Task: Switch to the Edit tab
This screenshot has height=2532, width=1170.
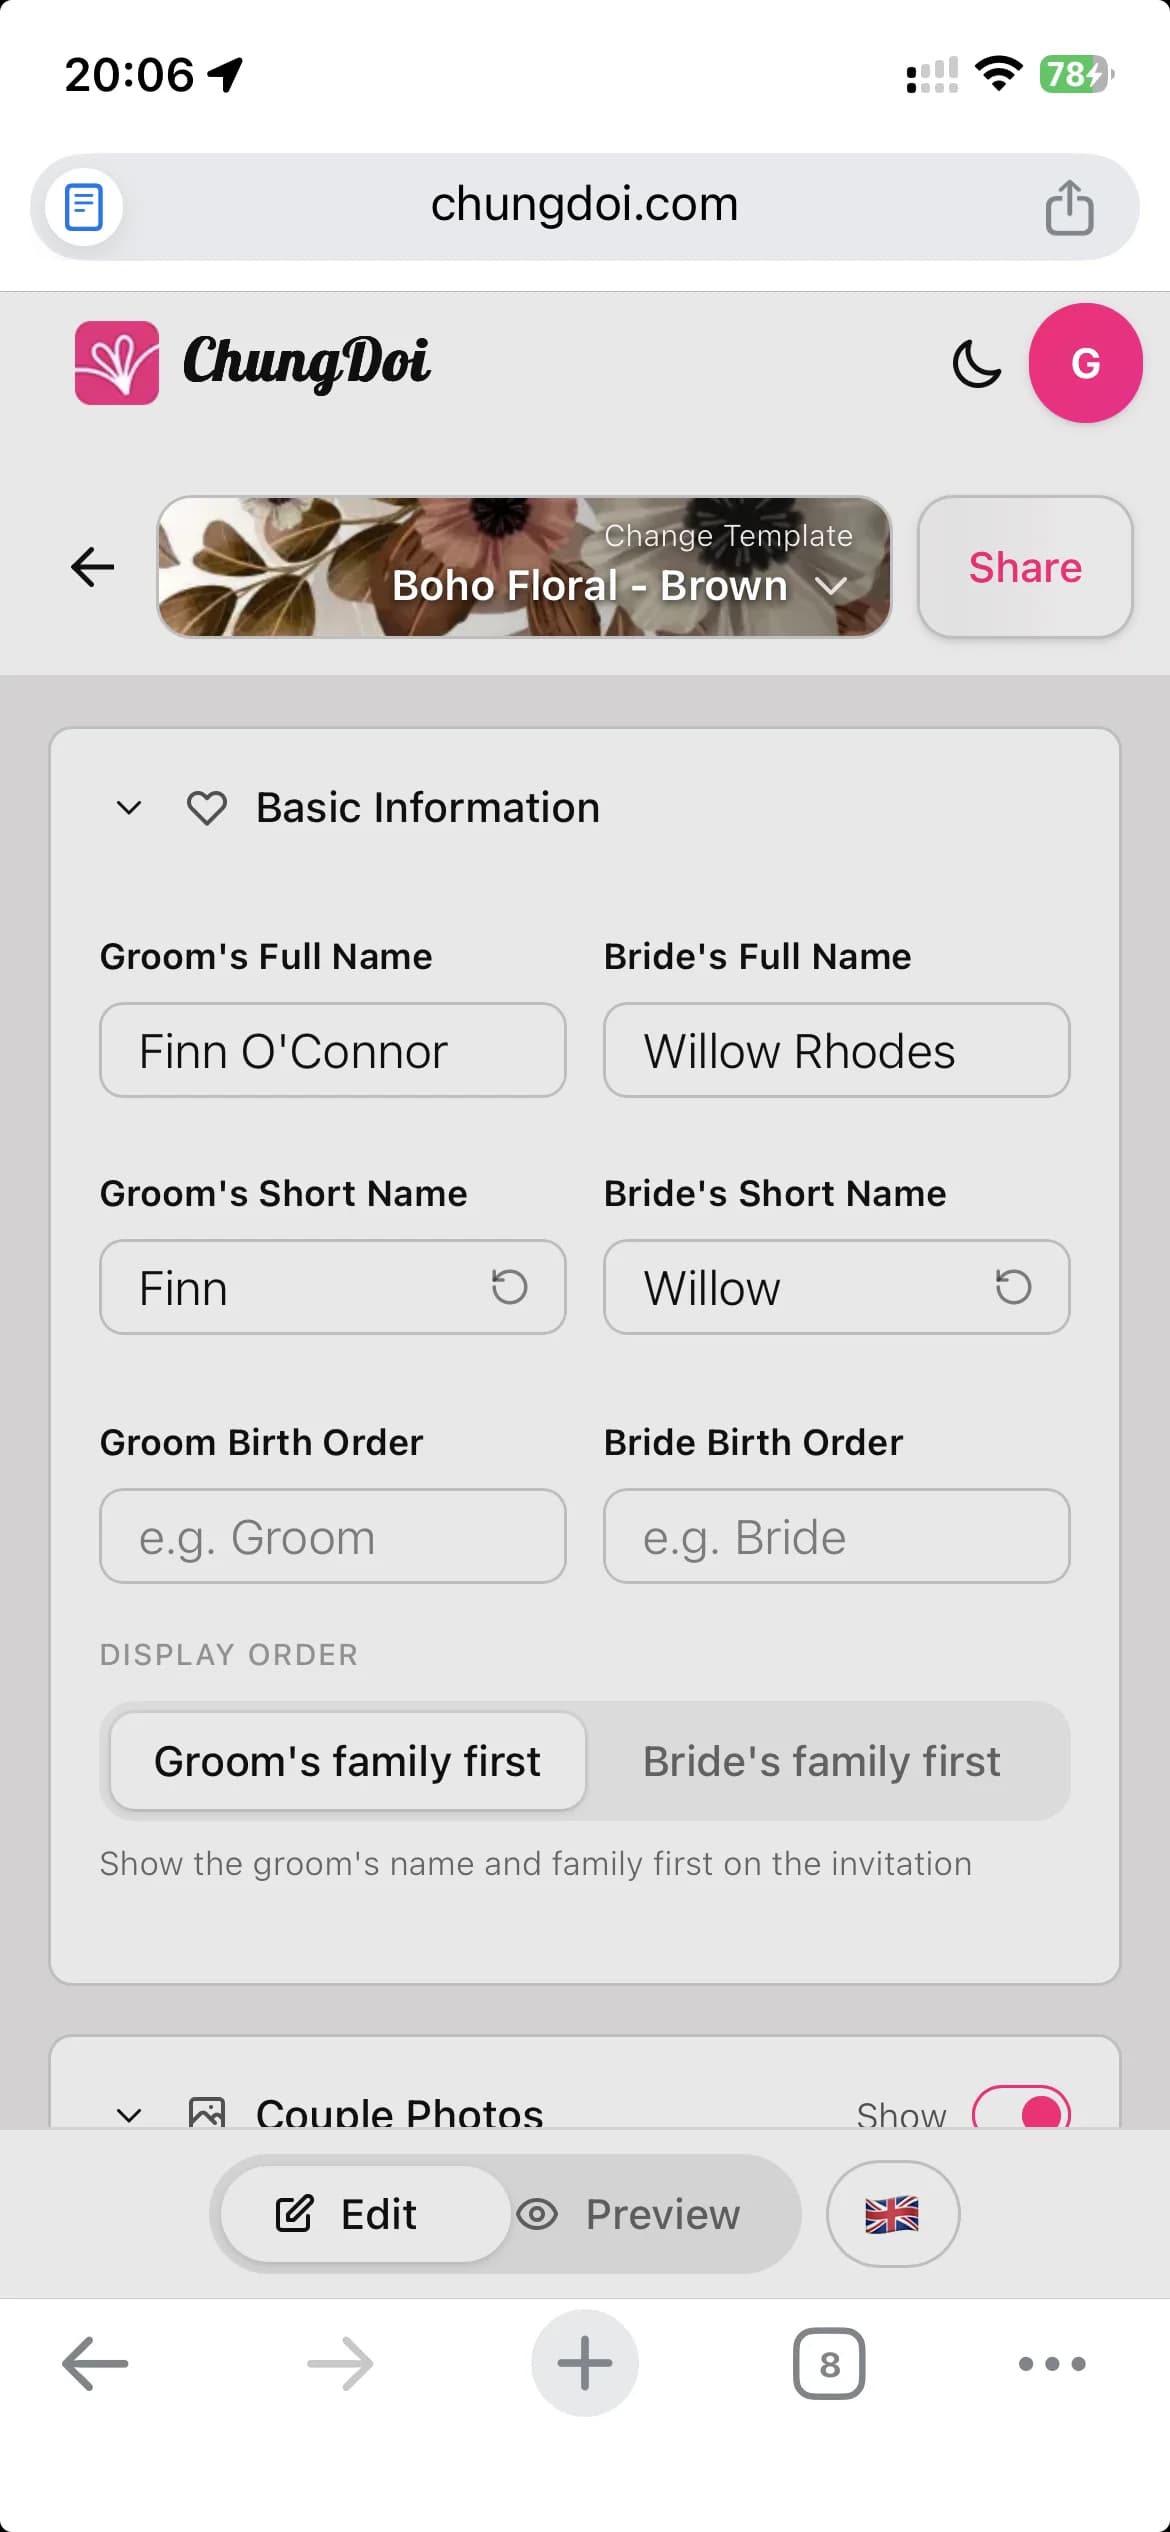Action: [x=347, y=2214]
